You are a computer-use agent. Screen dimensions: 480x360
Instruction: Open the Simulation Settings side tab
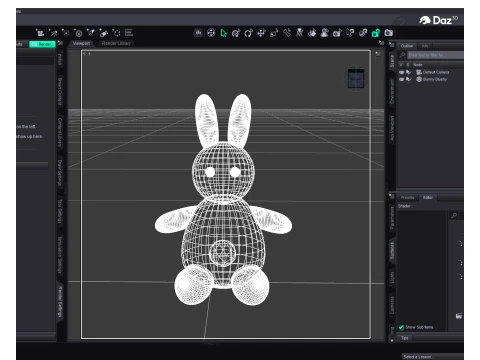click(60, 255)
